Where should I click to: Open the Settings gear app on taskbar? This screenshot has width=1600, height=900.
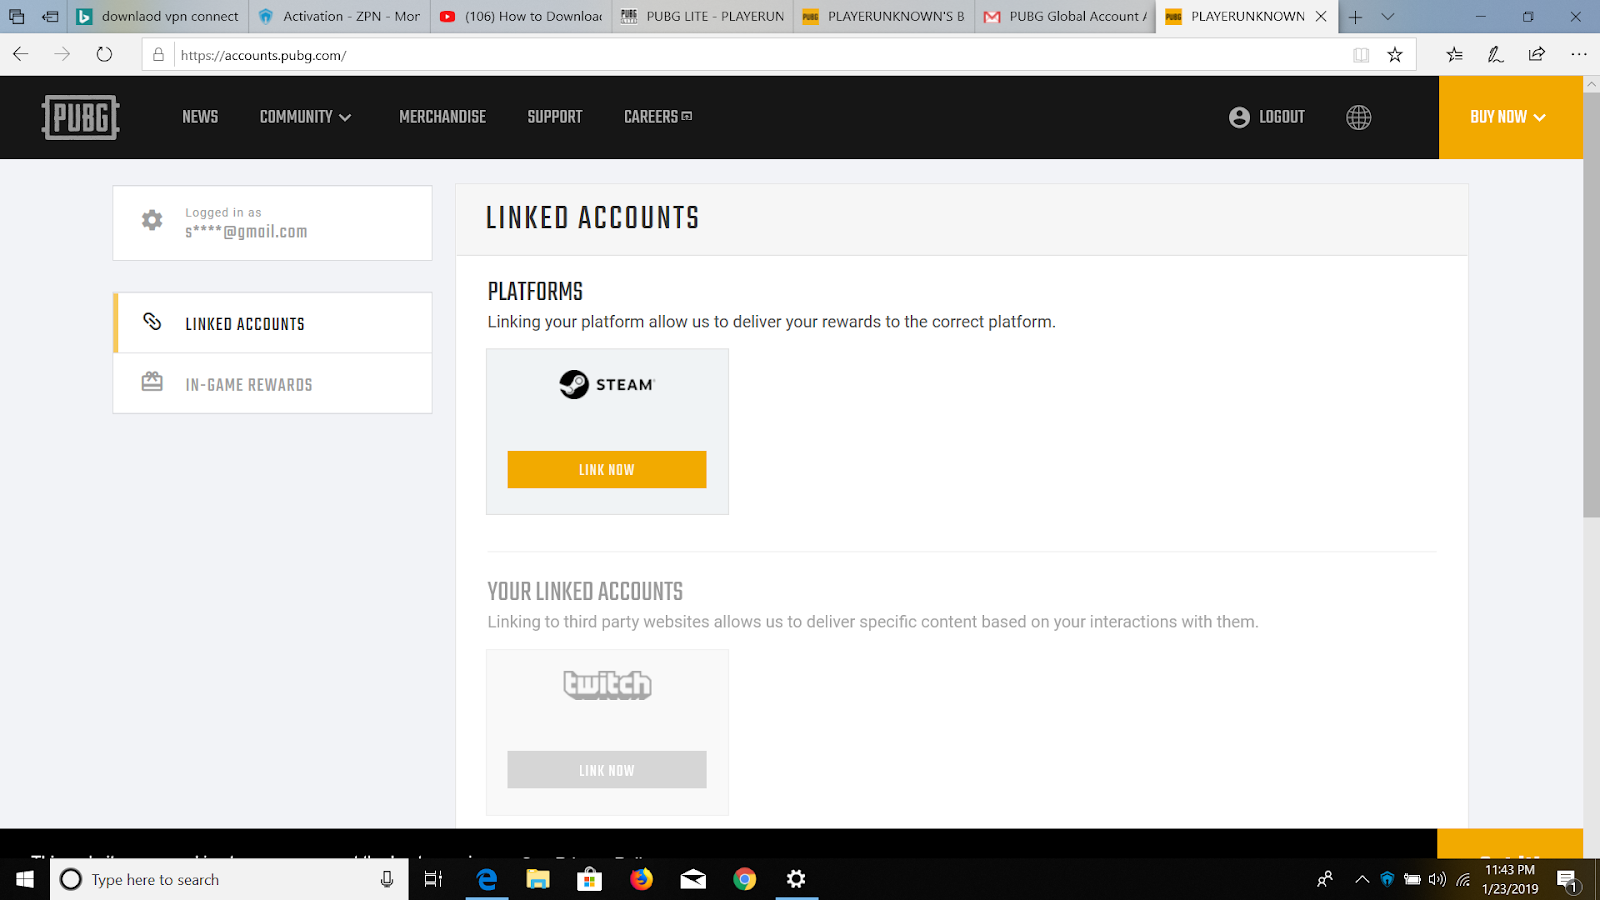(x=796, y=879)
